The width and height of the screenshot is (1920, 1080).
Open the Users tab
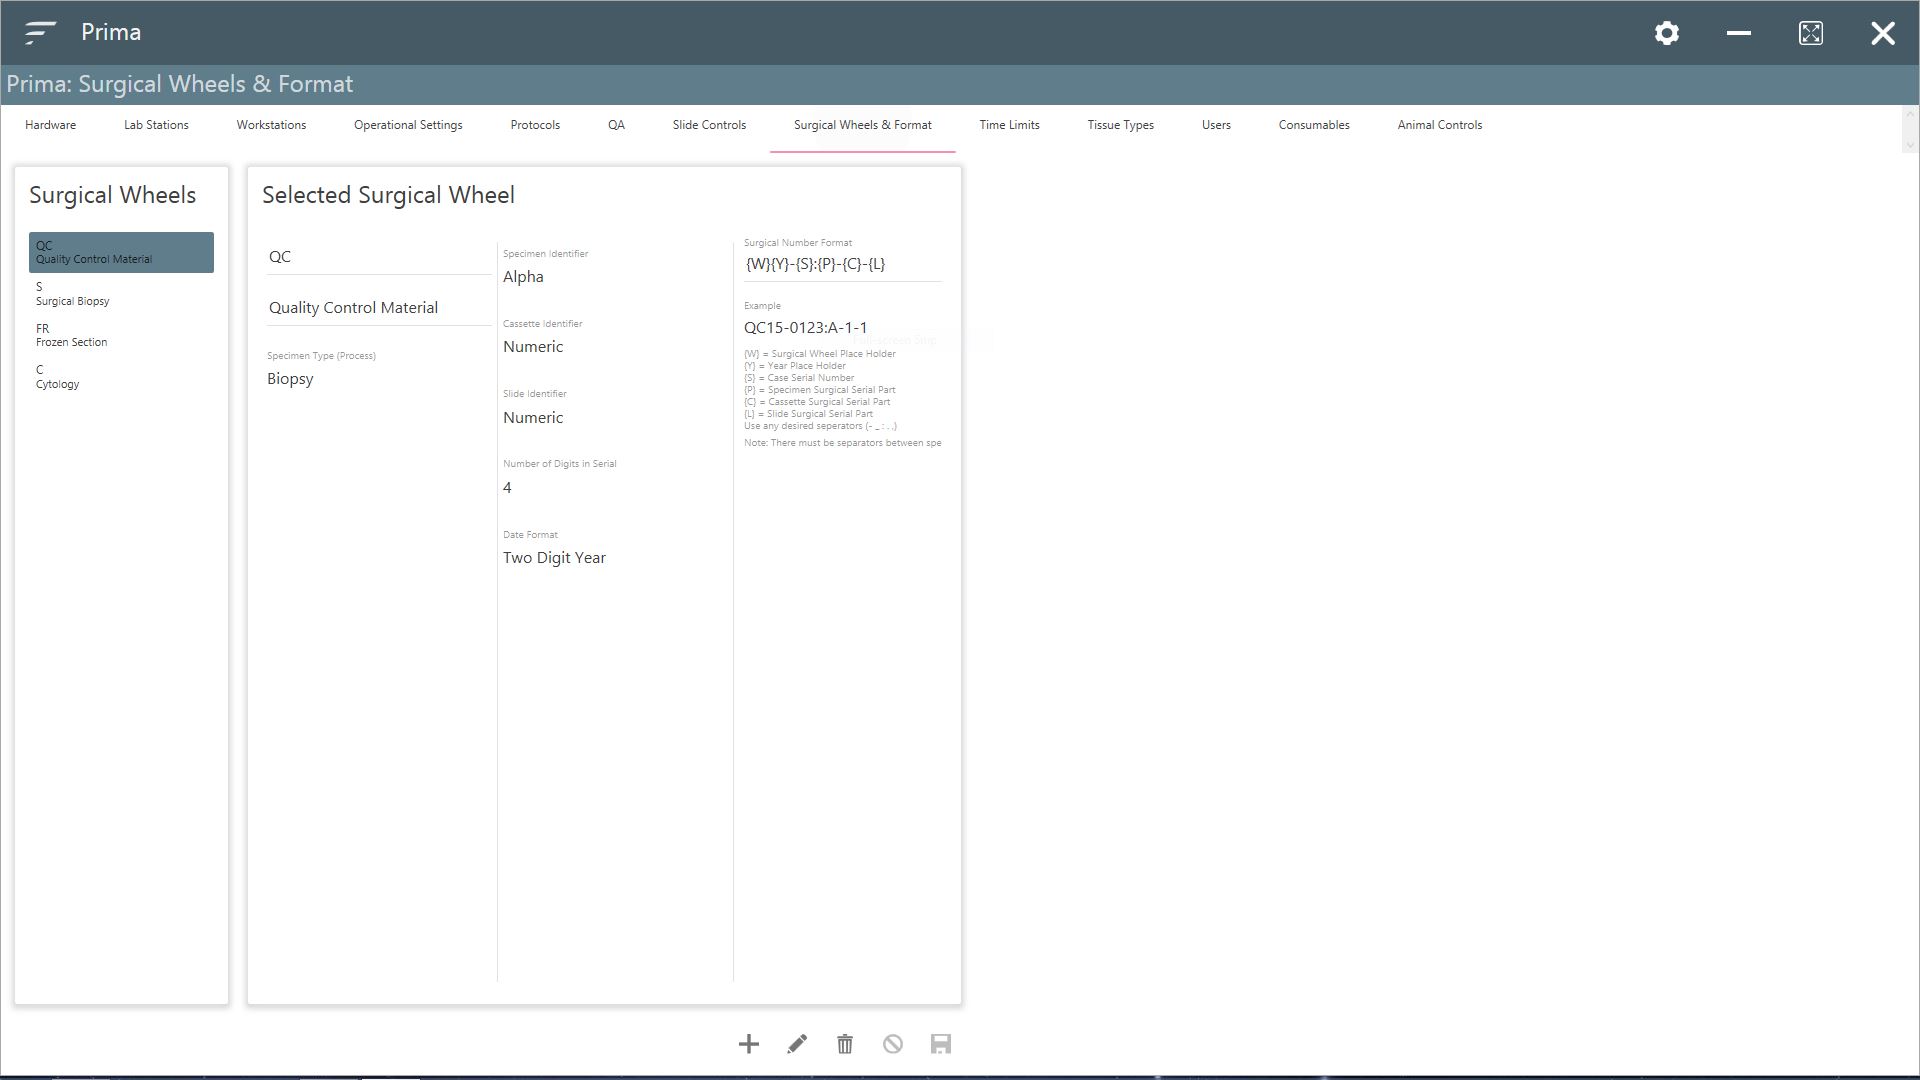point(1216,125)
